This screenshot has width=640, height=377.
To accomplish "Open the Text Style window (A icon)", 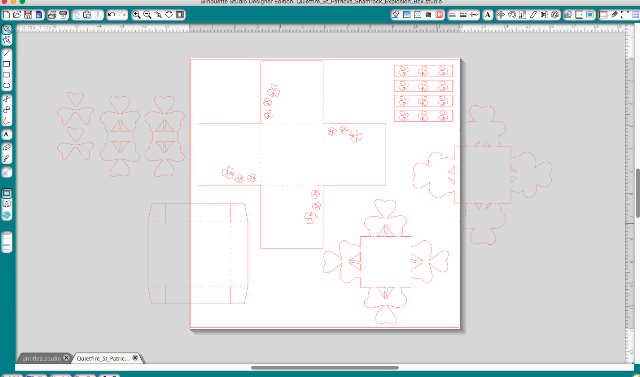I will click(x=487, y=15).
